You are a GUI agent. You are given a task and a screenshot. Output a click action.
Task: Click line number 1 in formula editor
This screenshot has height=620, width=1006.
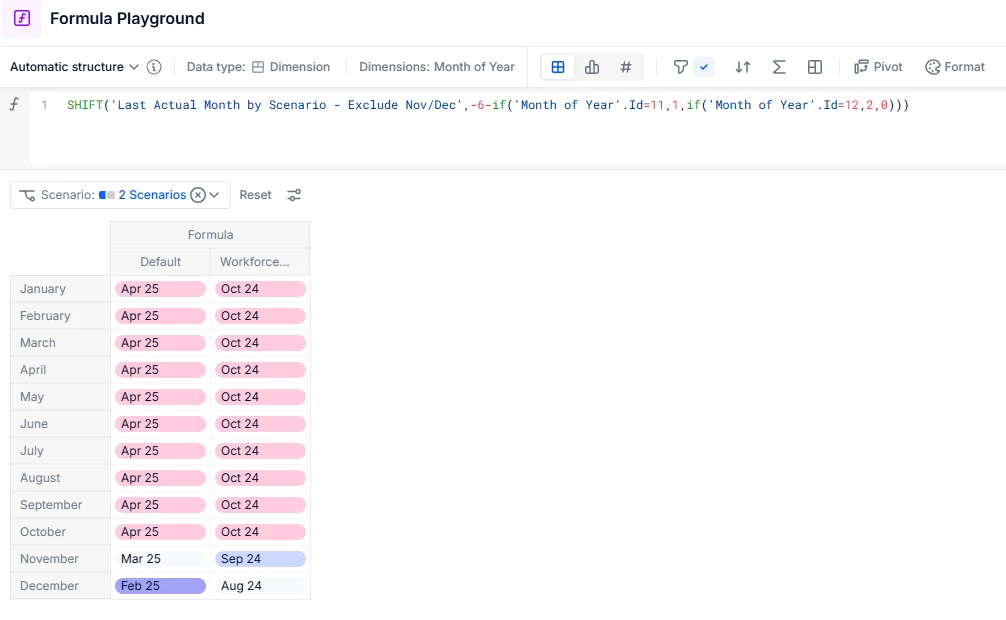point(44,105)
